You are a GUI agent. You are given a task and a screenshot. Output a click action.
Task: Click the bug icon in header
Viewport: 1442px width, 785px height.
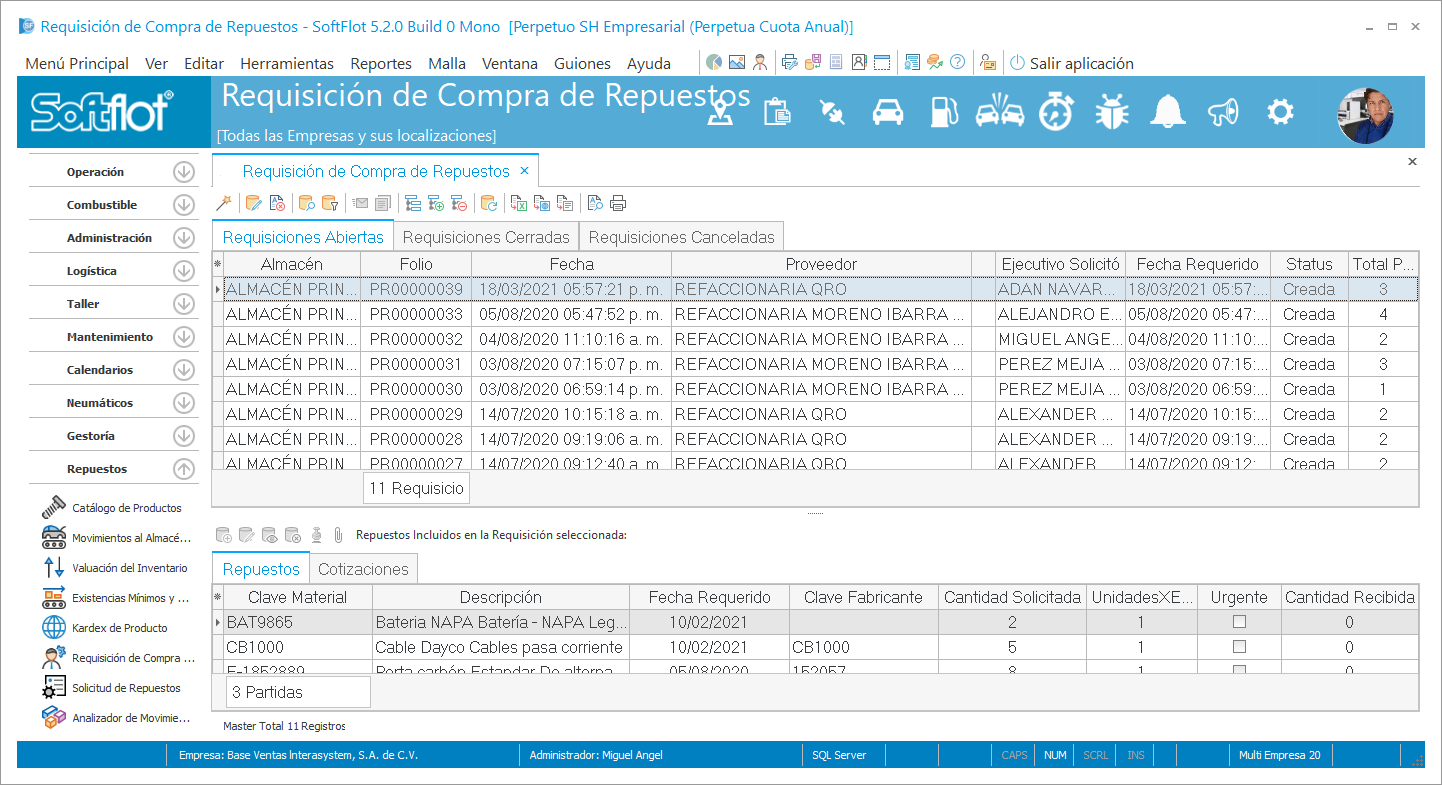pyautogui.click(x=1111, y=111)
